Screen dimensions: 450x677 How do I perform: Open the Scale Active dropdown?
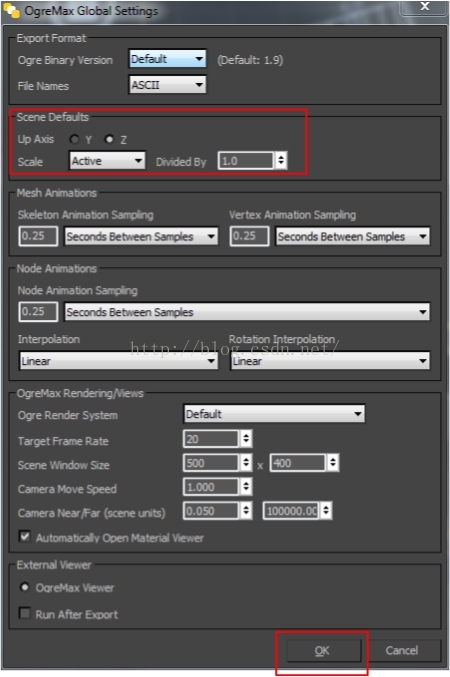[107, 161]
